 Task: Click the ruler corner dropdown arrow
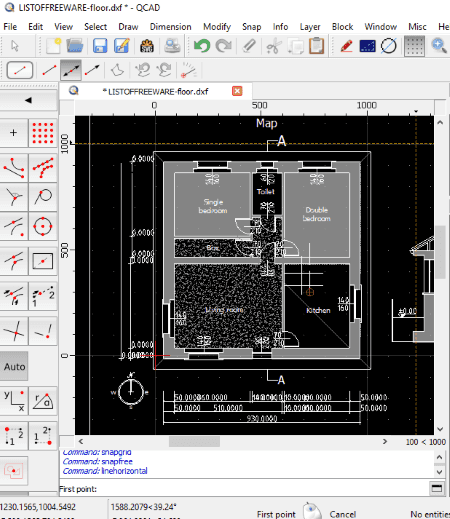pyautogui.click(x=416, y=111)
